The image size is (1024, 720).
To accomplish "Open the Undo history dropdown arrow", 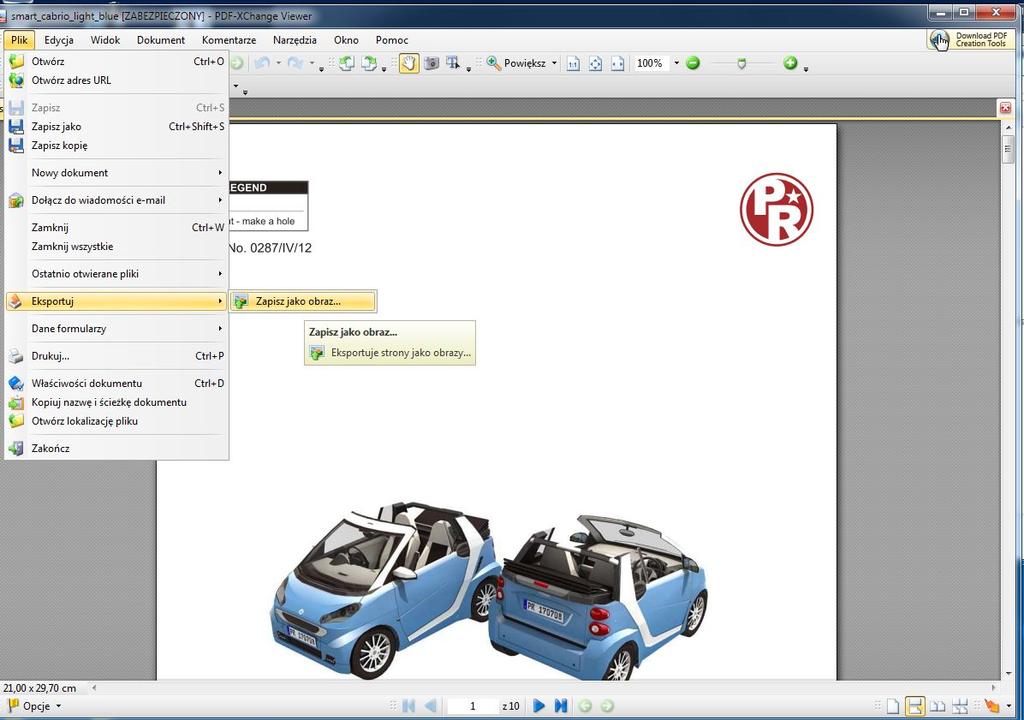I will click(278, 63).
